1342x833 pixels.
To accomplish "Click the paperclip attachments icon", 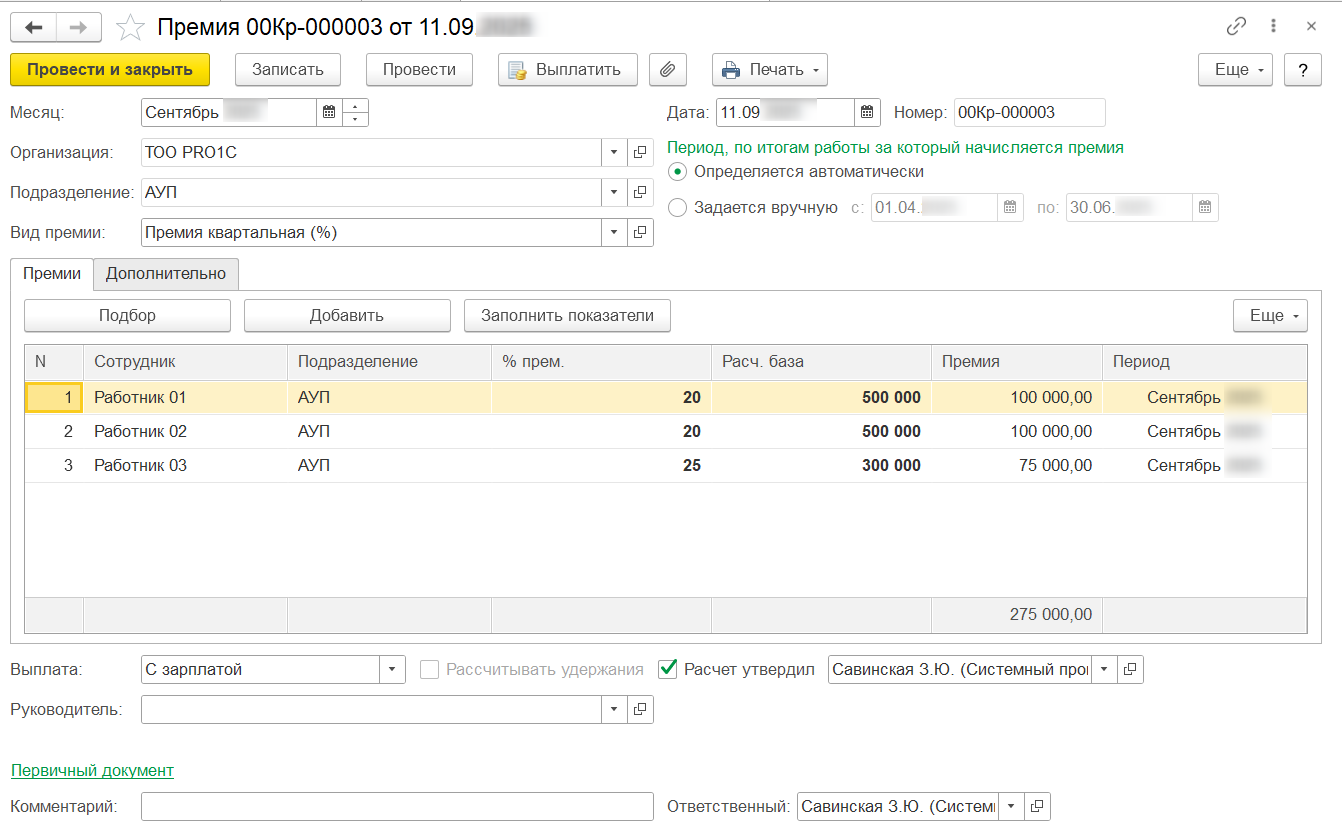I will click(667, 70).
